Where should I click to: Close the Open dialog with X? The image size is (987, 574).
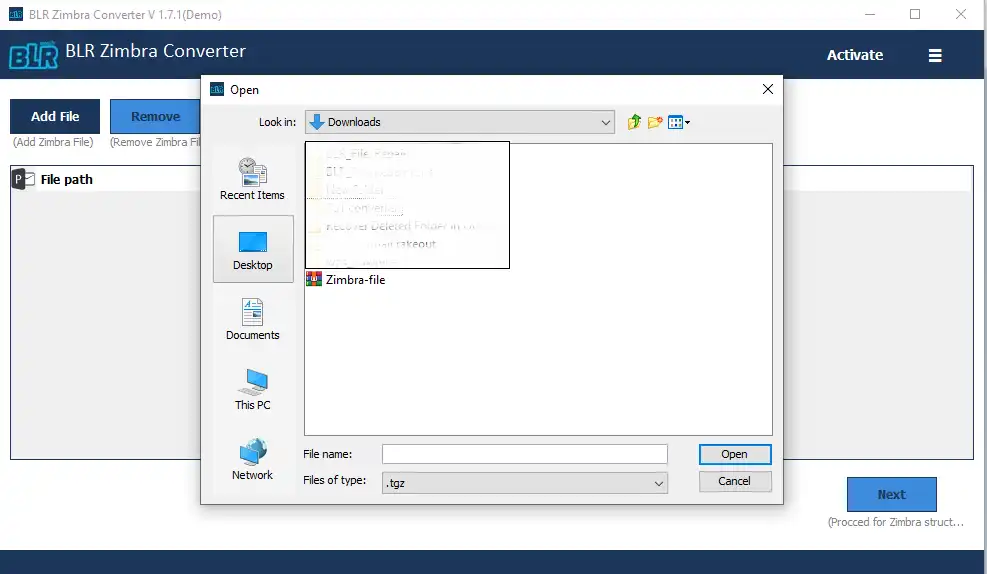767,89
